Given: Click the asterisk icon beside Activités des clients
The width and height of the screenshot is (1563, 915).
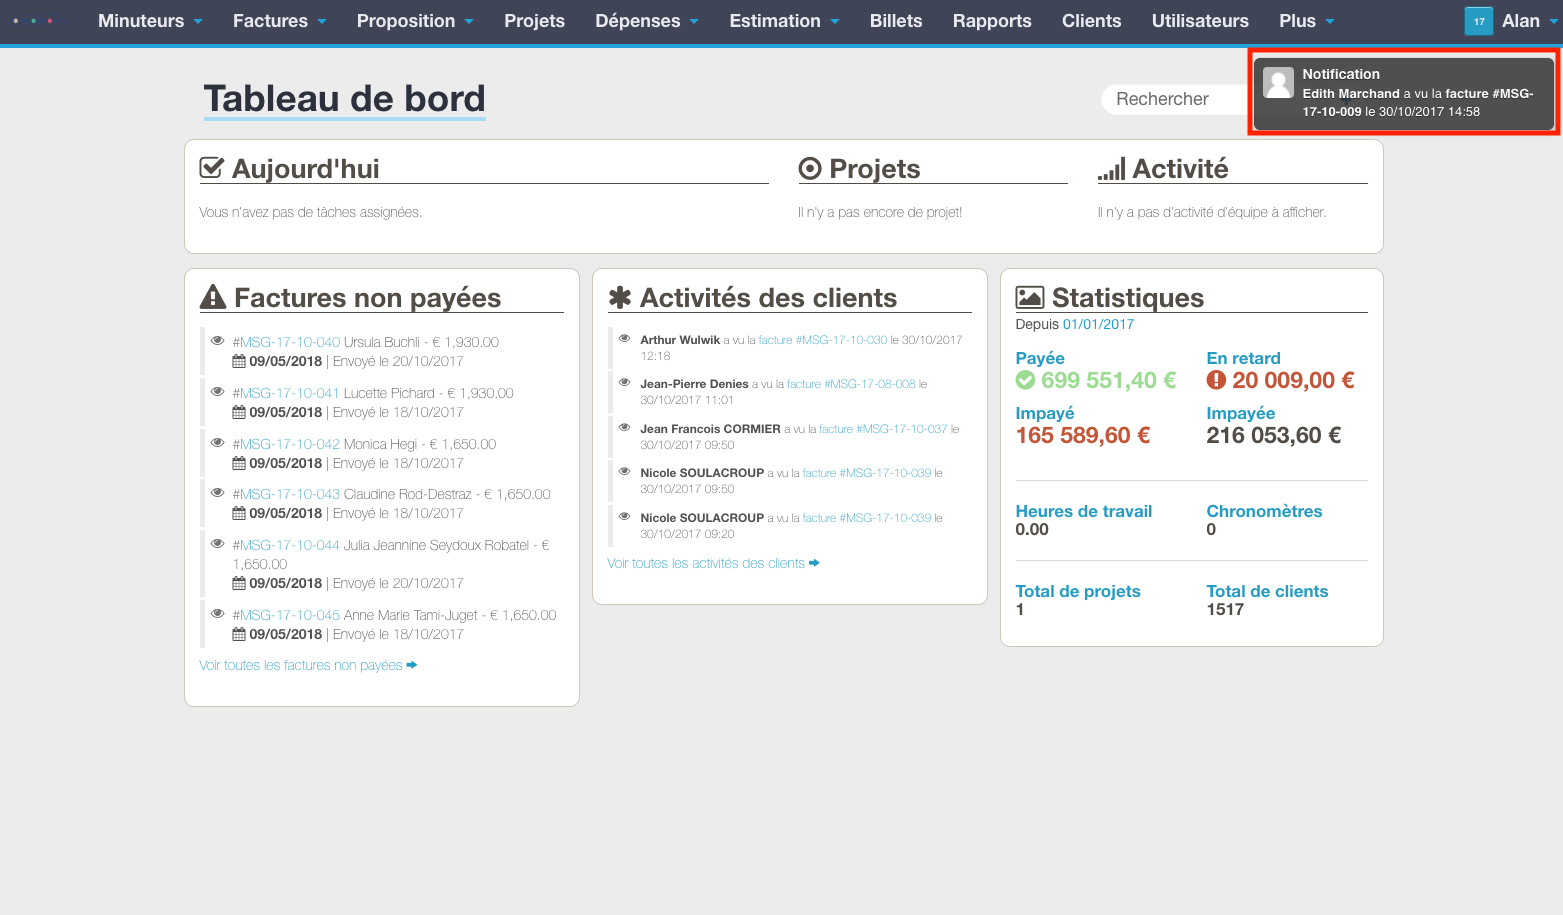Looking at the screenshot, I should (620, 297).
